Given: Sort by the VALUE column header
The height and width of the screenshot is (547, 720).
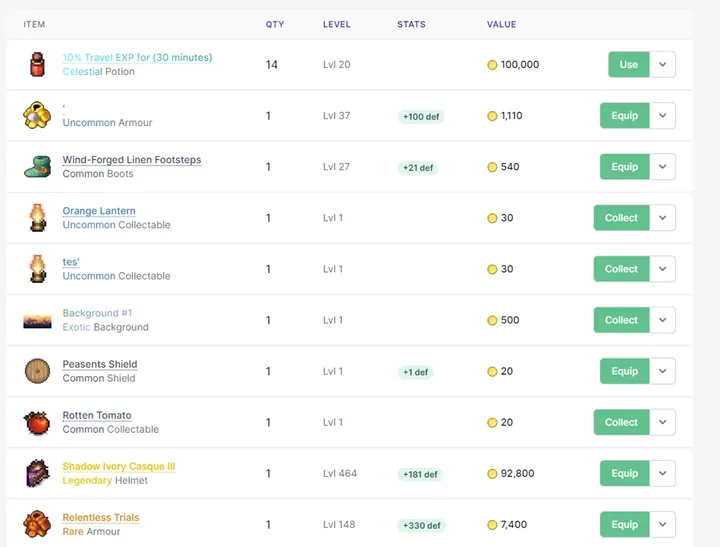Looking at the screenshot, I should point(501,24).
